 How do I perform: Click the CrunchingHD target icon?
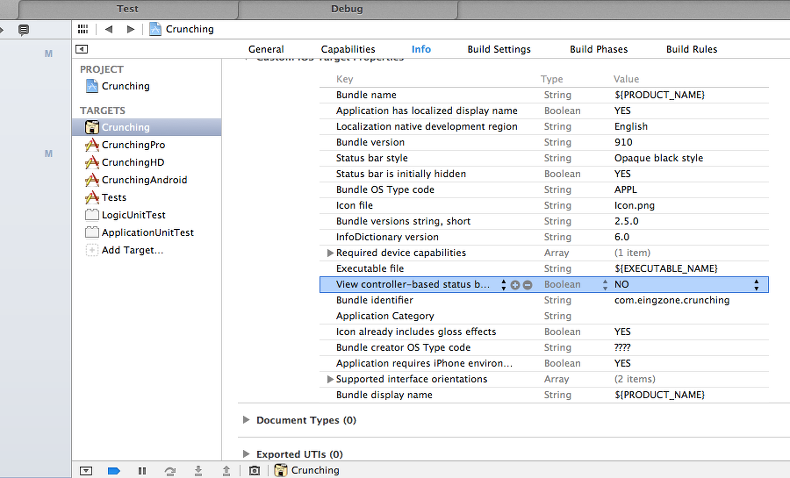(92, 163)
